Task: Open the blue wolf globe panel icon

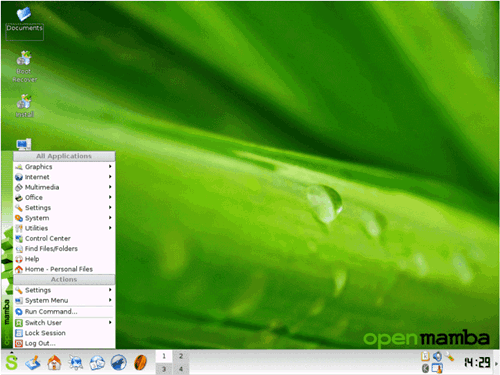Action: click(119, 363)
